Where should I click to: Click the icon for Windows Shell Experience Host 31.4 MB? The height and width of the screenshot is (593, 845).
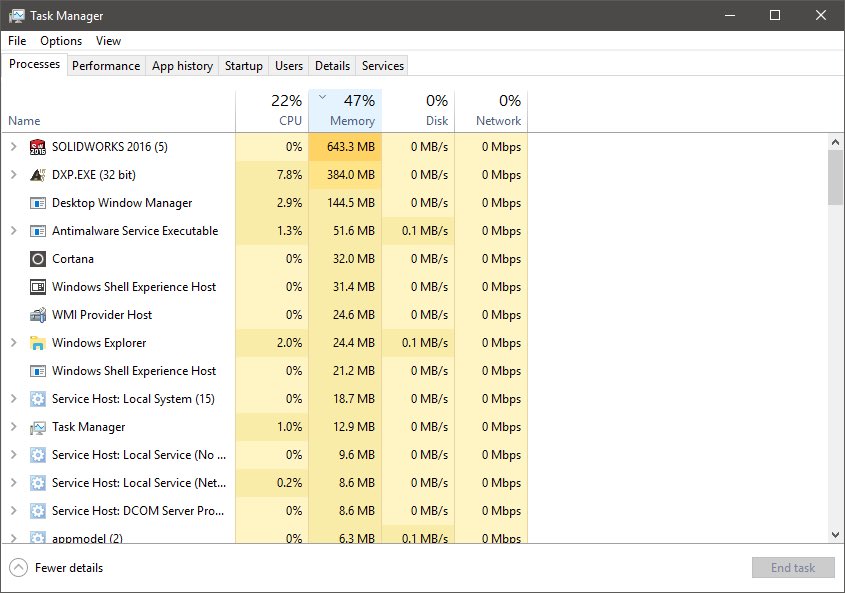(38, 287)
